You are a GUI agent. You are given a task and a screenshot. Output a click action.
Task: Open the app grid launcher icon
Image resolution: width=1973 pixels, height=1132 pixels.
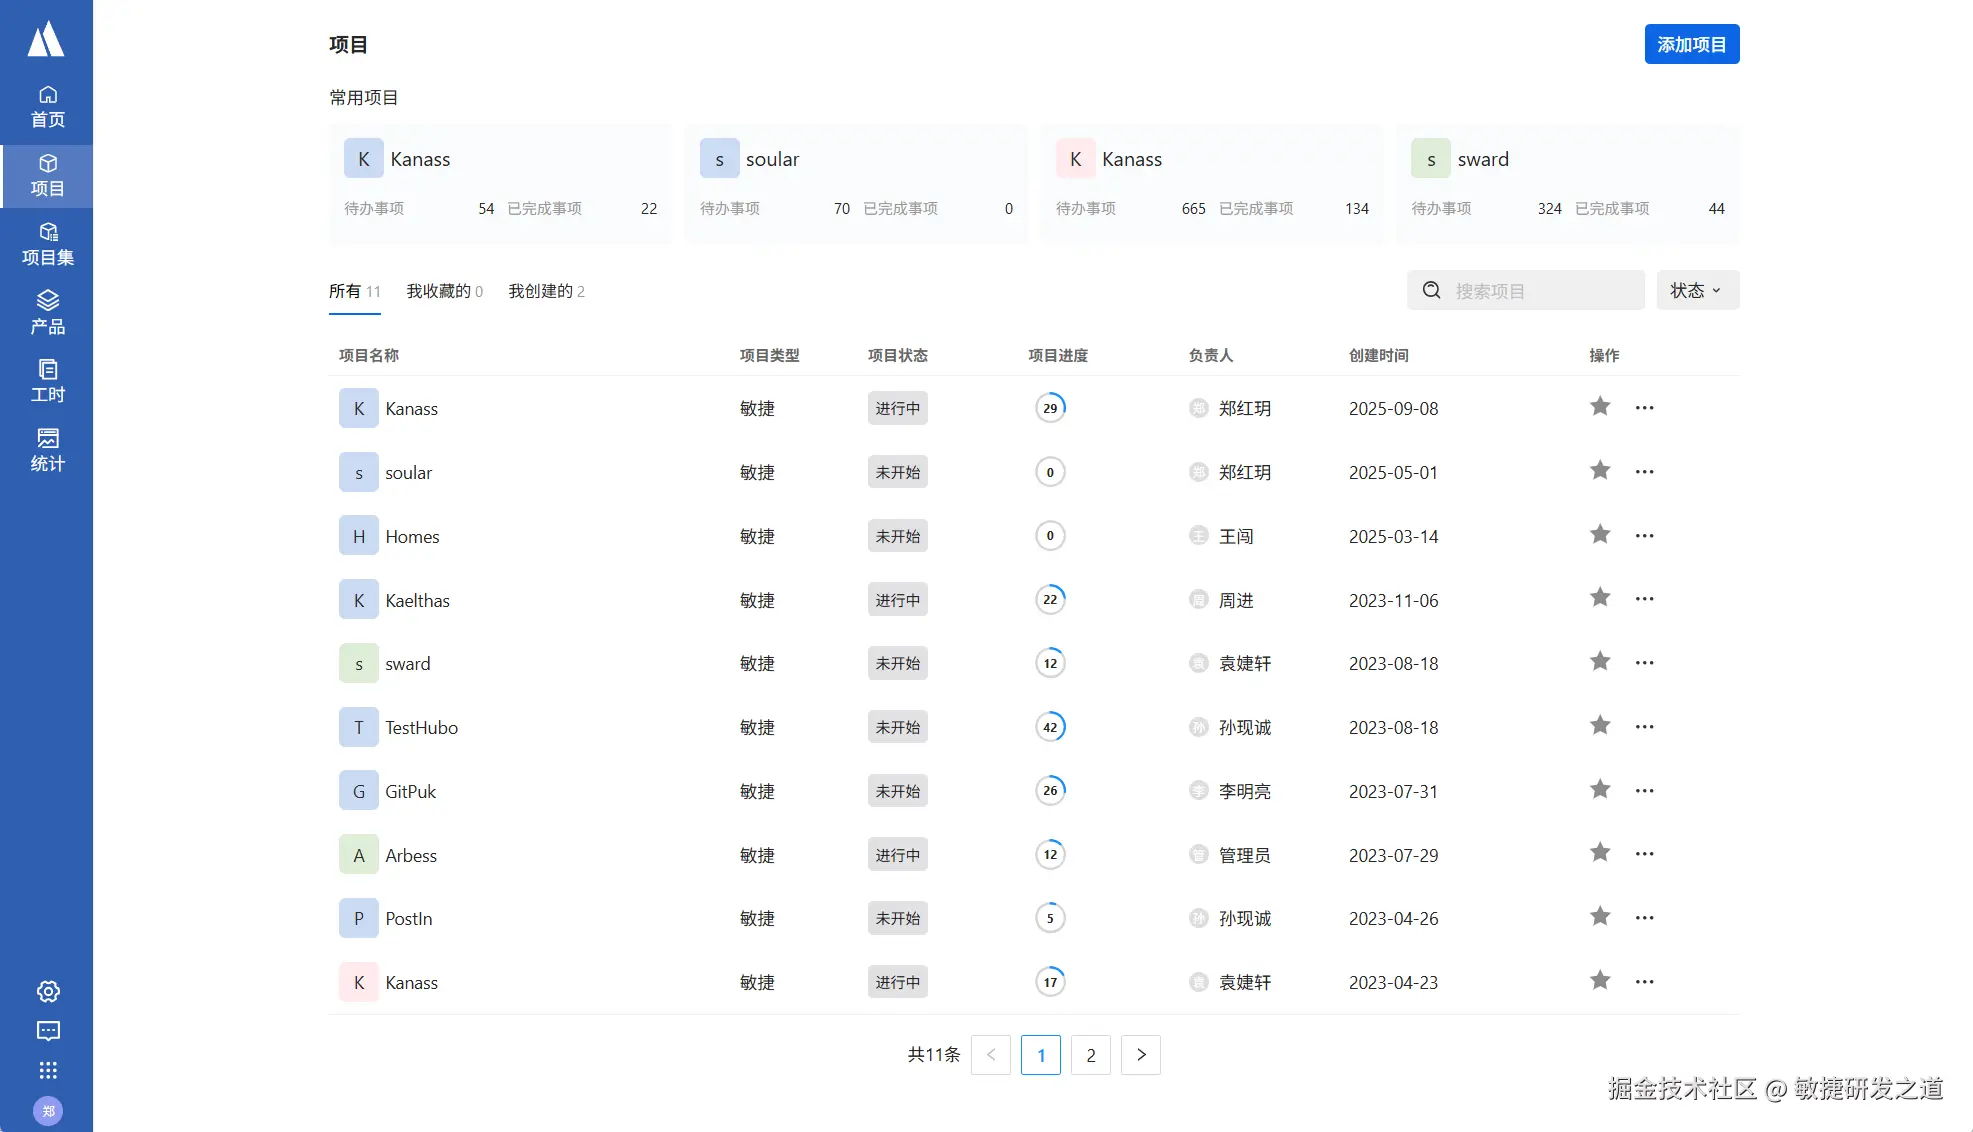48,1070
